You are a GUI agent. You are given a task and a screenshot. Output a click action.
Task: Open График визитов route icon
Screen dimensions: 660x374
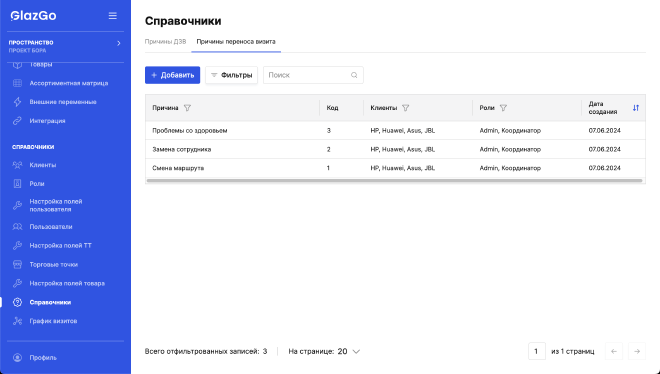point(17,321)
